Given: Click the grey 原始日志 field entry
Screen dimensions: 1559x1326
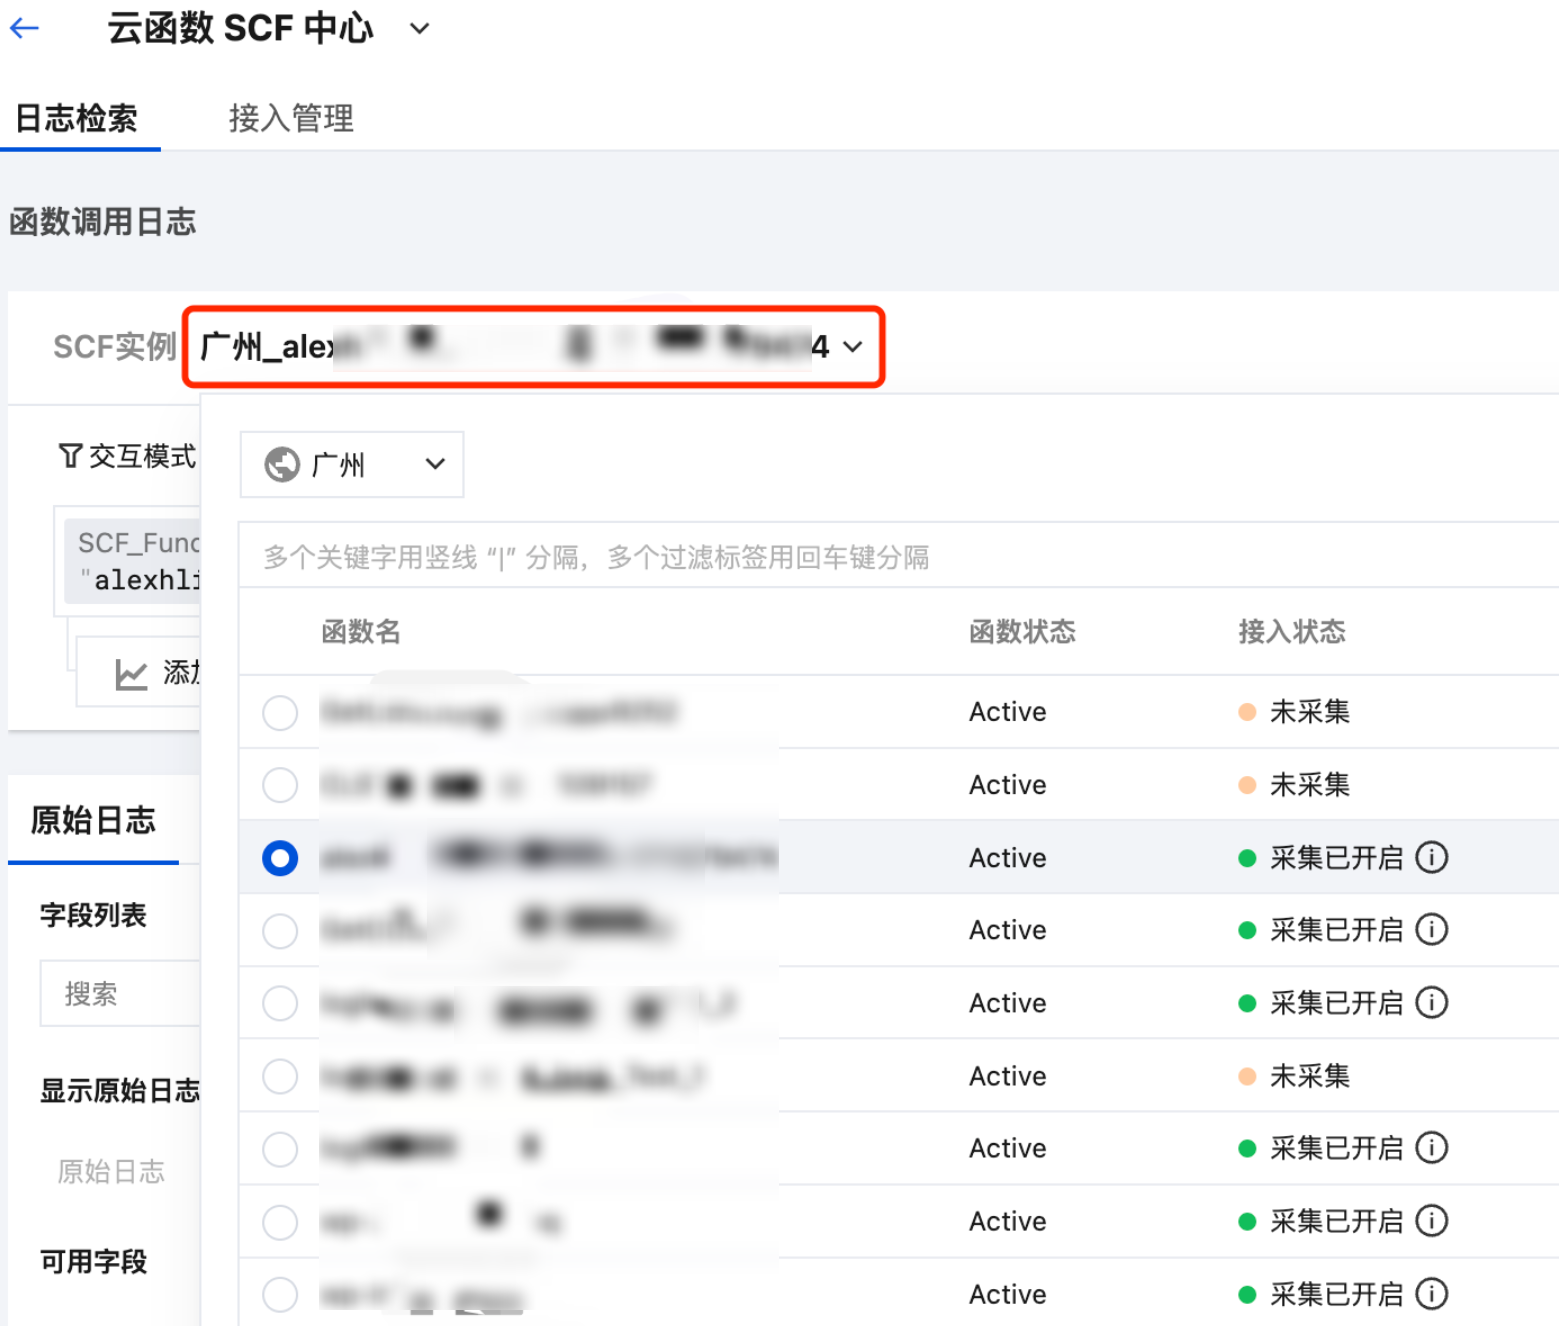Looking at the screenshot, I should pyautogui.click(x=111, y=1172).
